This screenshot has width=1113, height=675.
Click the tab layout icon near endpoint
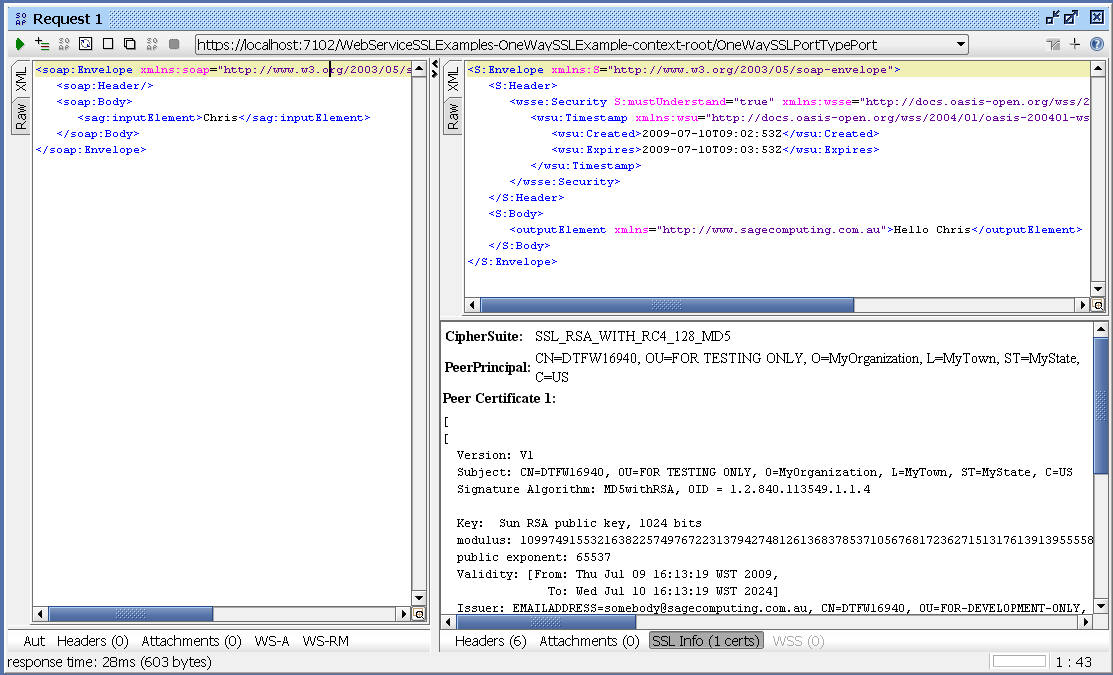(1053, 44)
